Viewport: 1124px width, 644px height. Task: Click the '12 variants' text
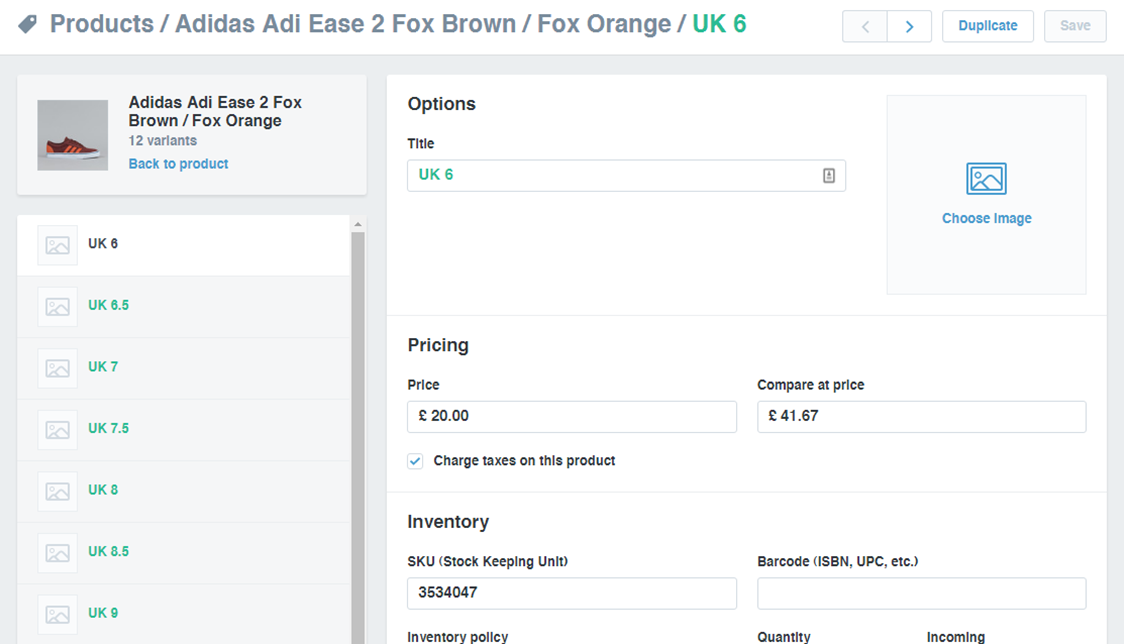(x=163, y=141)
